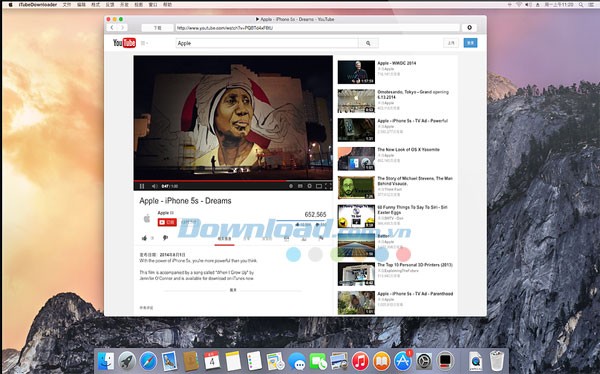Open the Apple channel avatar

tap(147, 219)
